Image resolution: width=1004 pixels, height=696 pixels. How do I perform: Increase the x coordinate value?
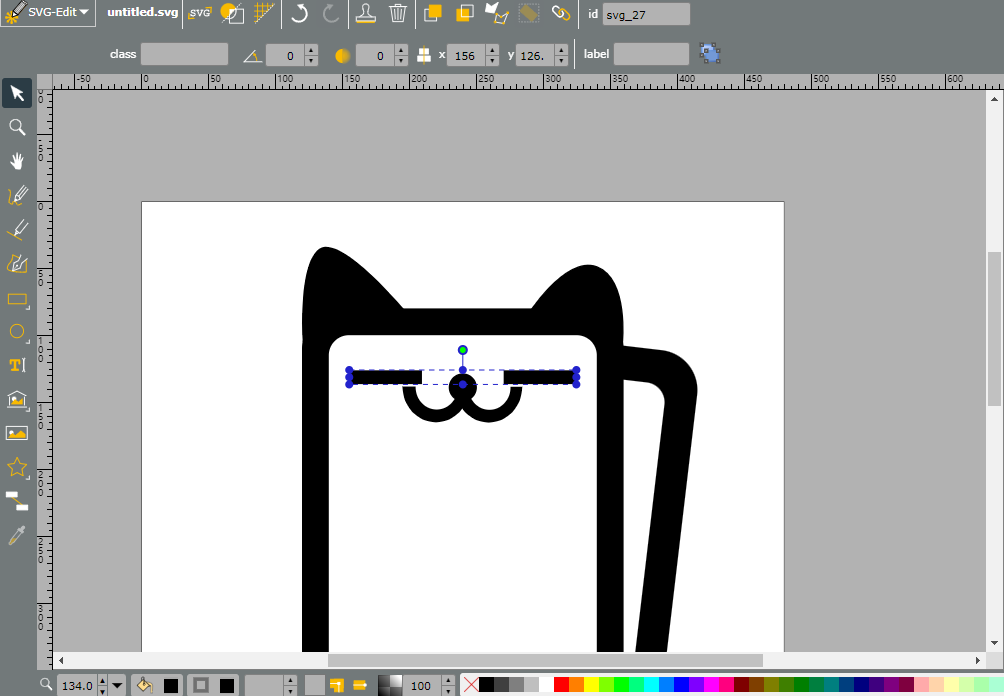[x=492, y=50]
